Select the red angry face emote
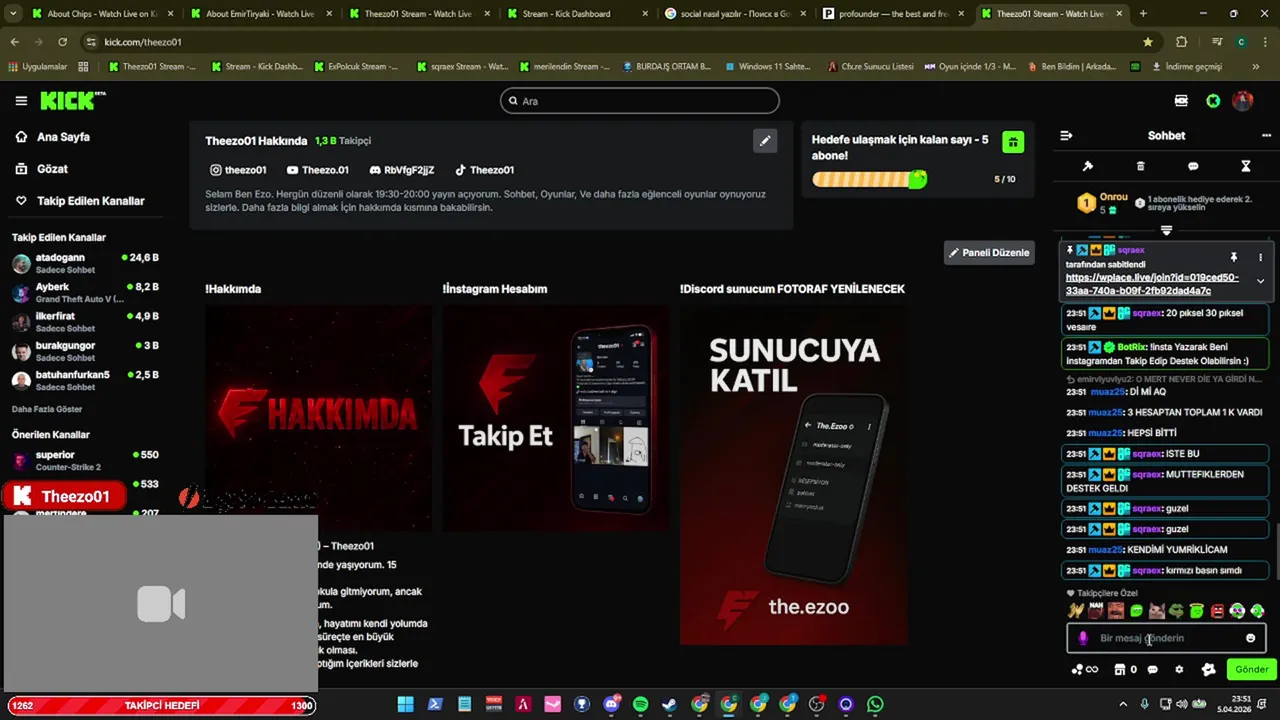This screenshot has width=1280, height=720. (x=1217, y=611)
